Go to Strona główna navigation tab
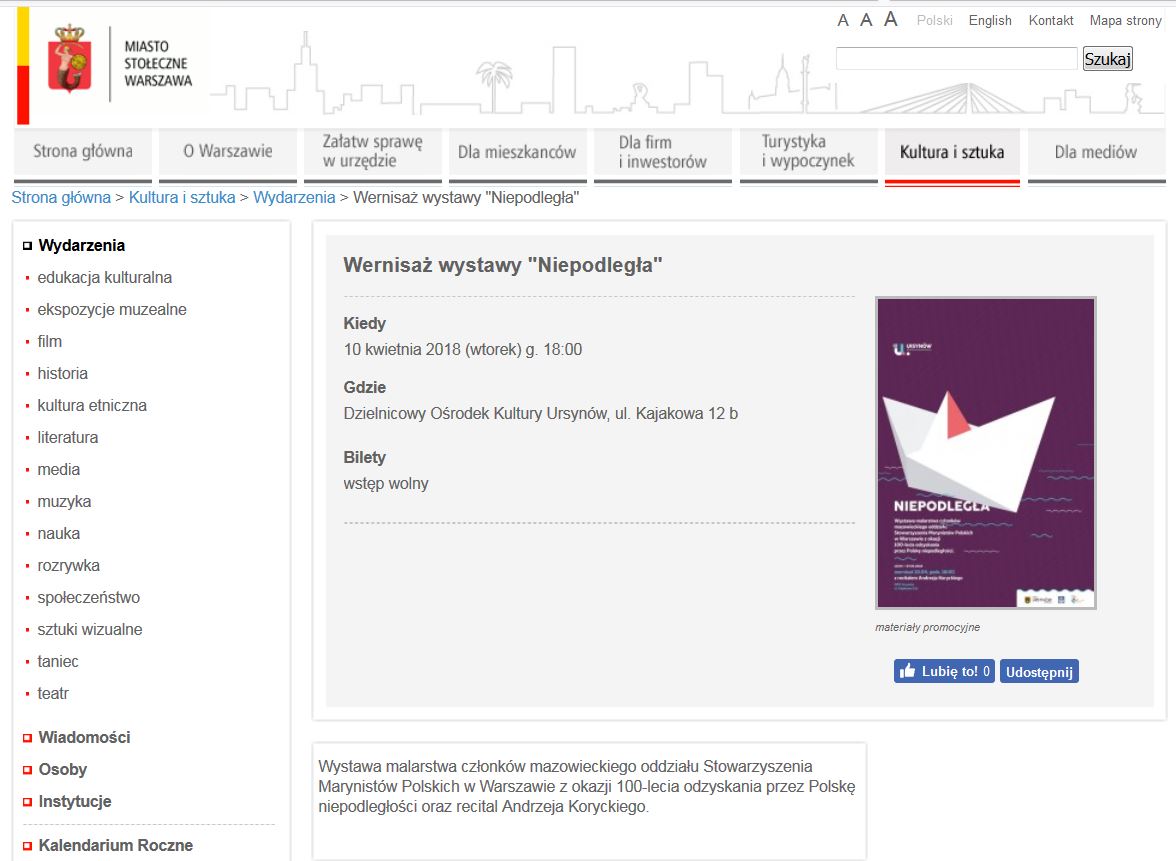1176x861 pixels. coord(83,152)
